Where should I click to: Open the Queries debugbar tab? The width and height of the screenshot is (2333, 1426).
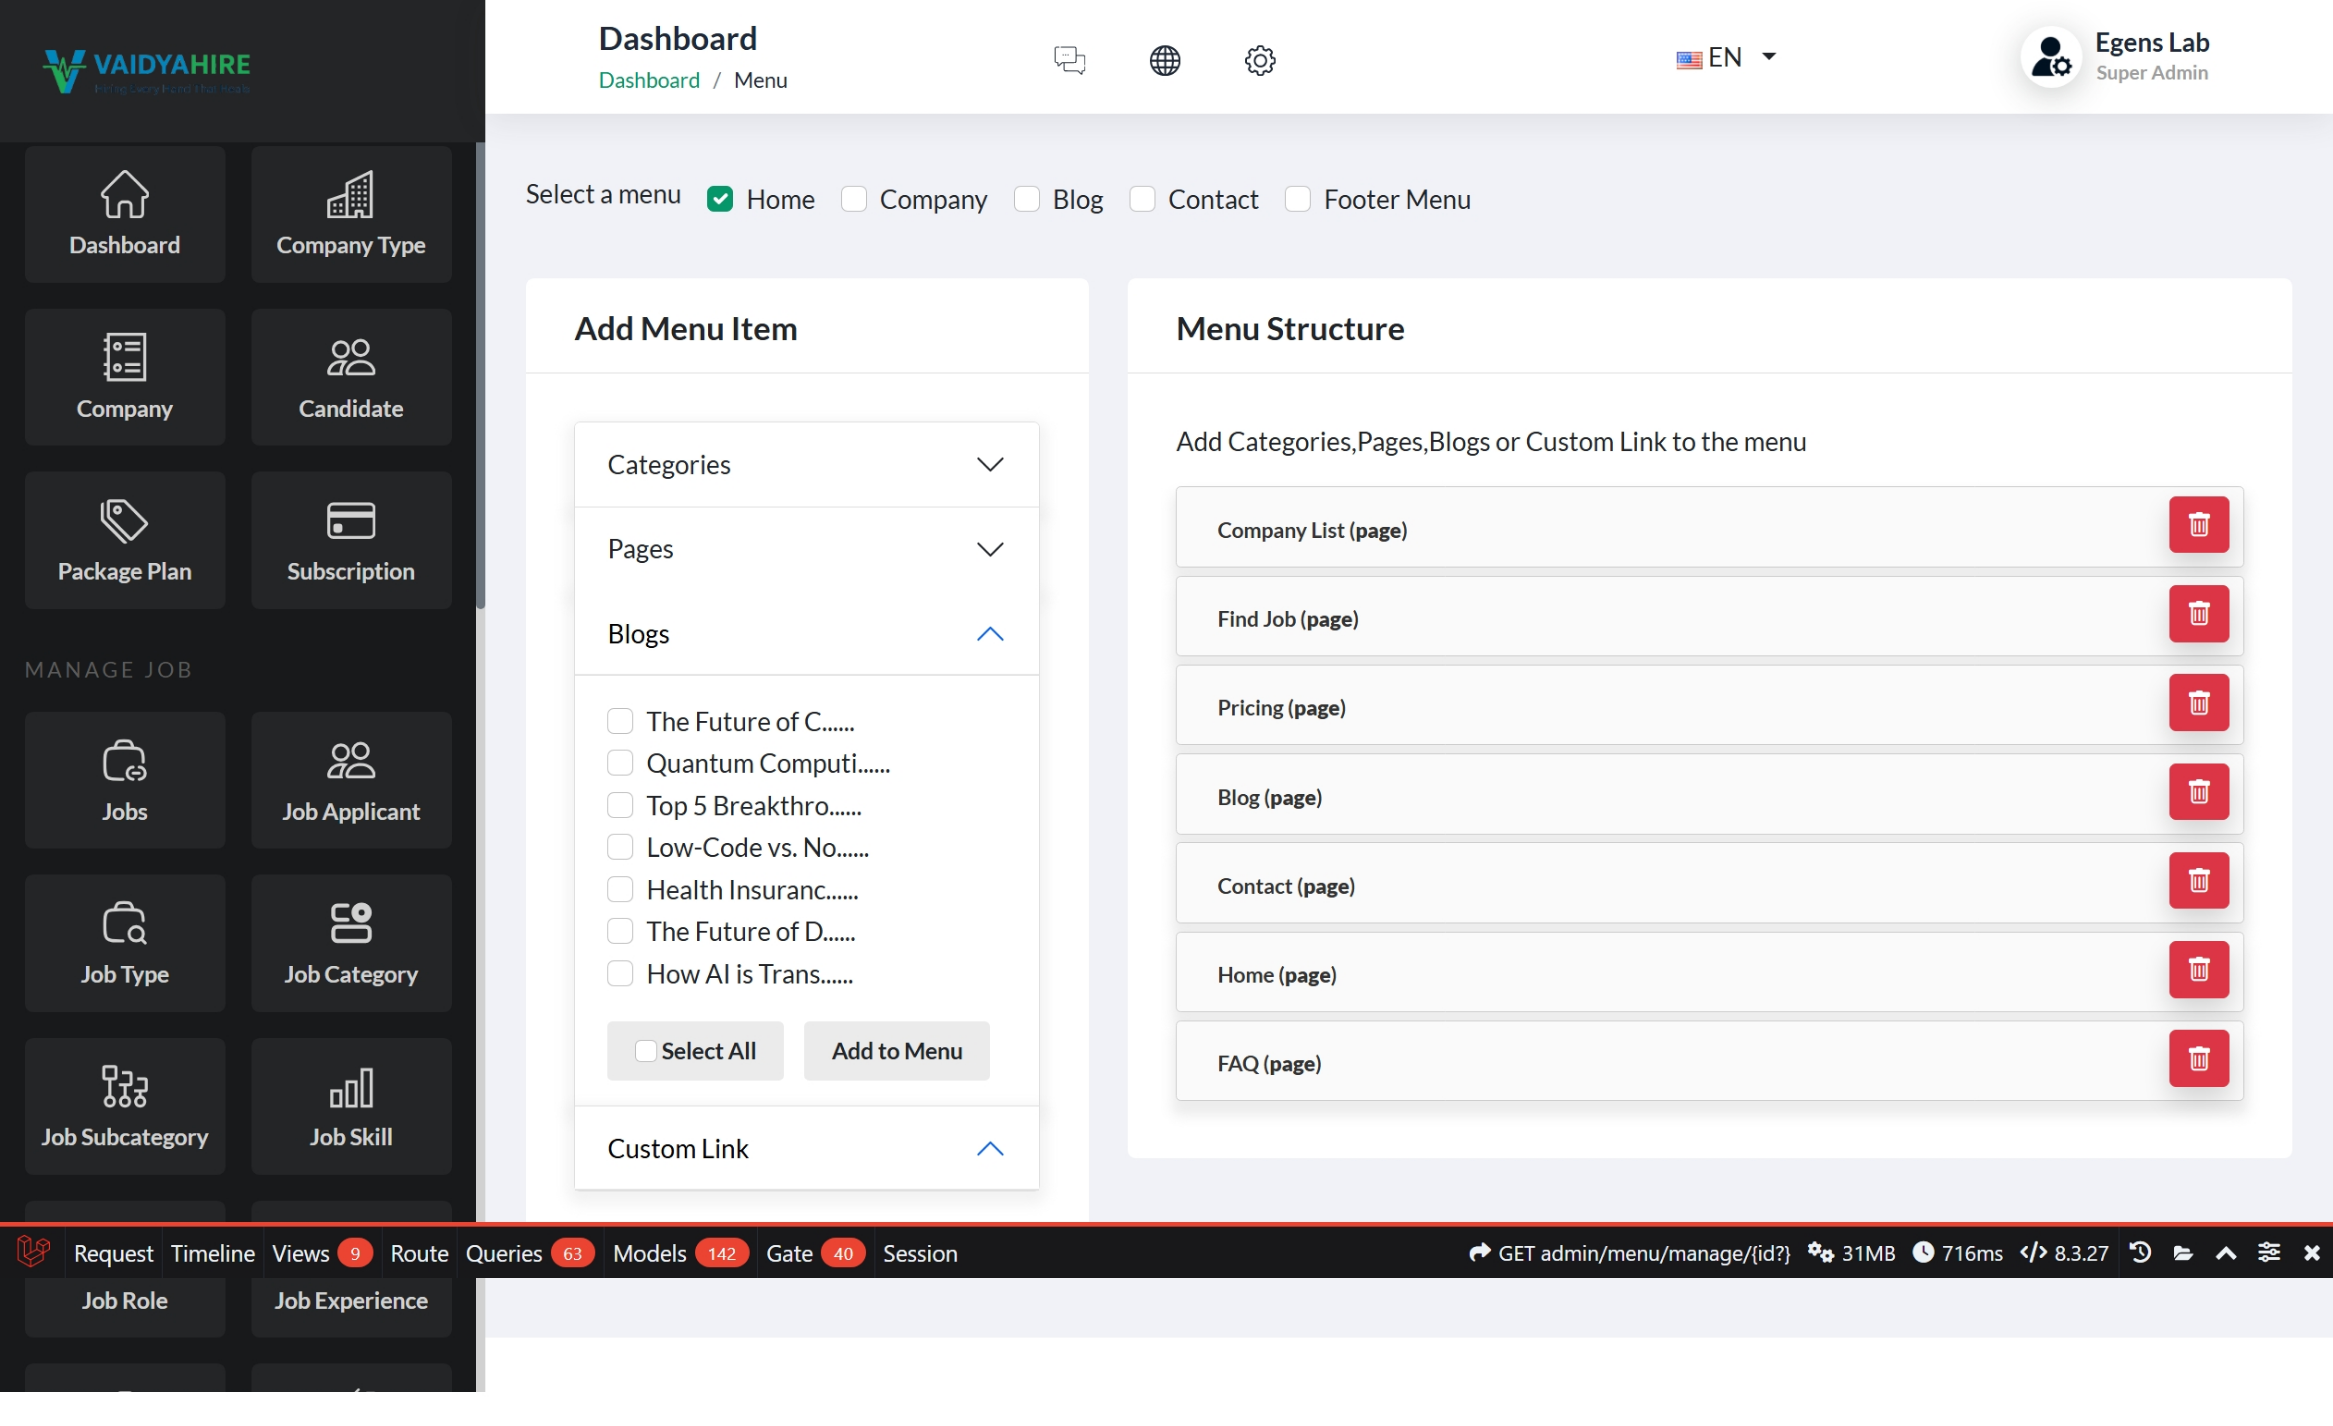pos(504,1253)
